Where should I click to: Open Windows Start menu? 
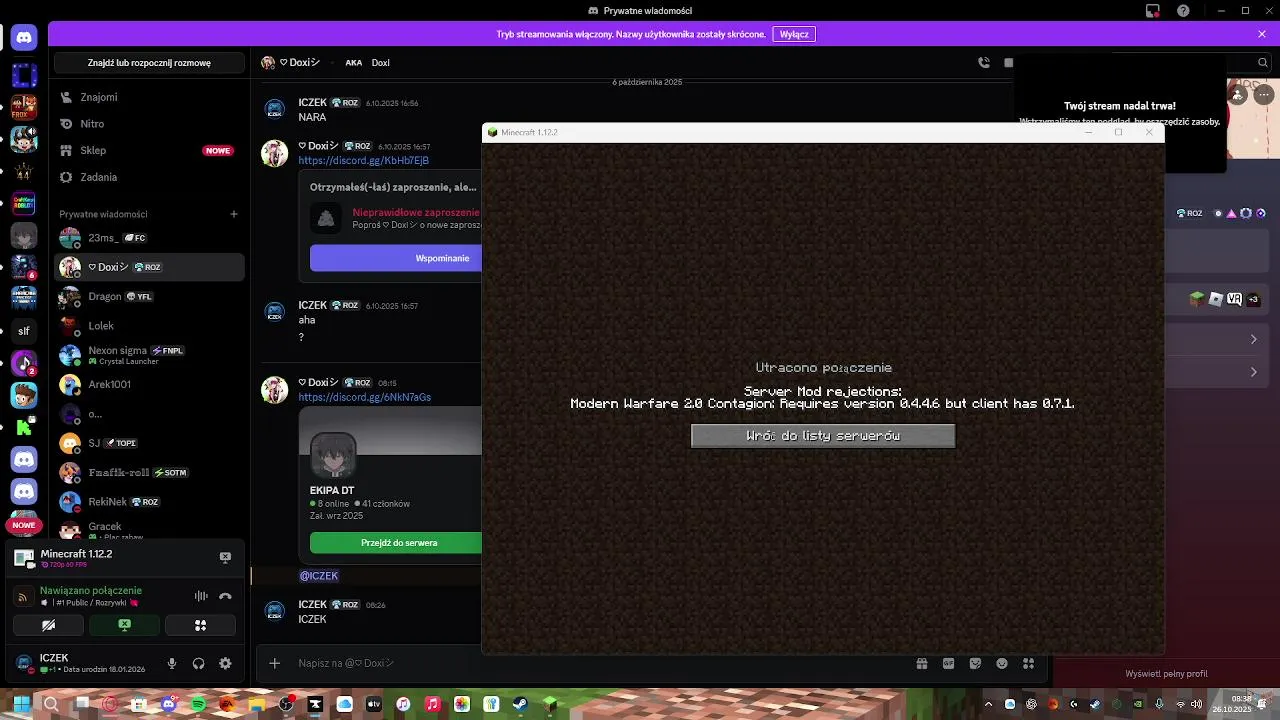pos(22,705)
